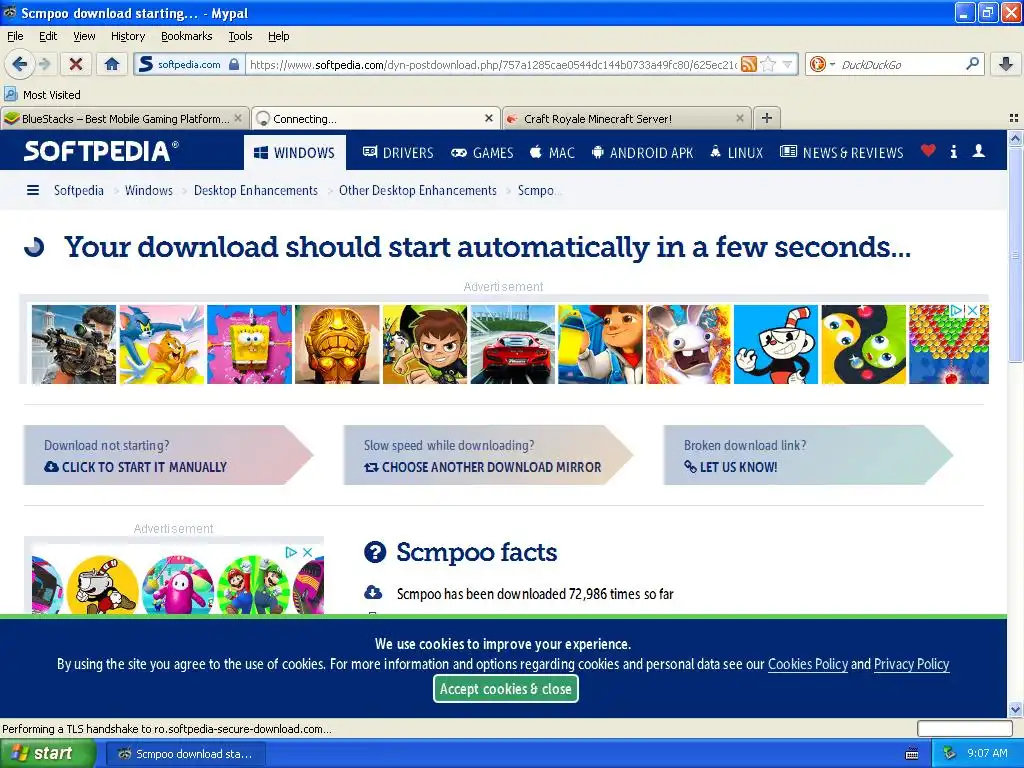The image size is (1024, 768).
Task: Open the Bookmarks menu
Action: click(x=187, y=36)
